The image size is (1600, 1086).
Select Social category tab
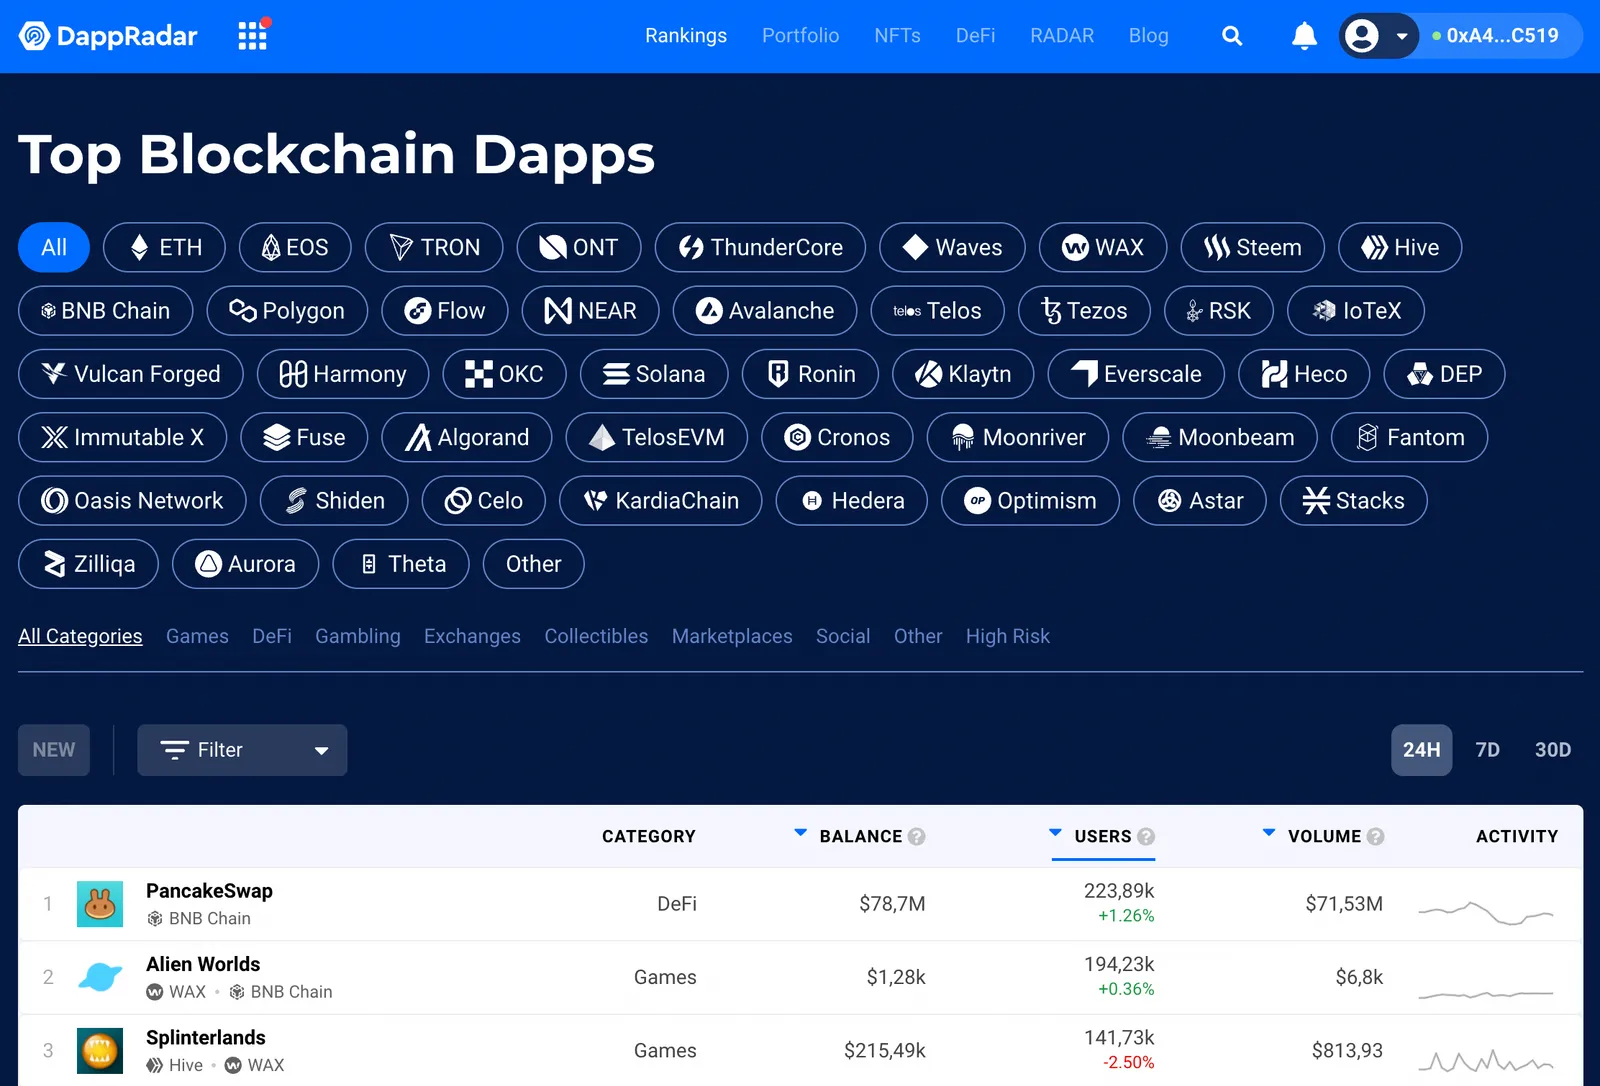[843, 636]
